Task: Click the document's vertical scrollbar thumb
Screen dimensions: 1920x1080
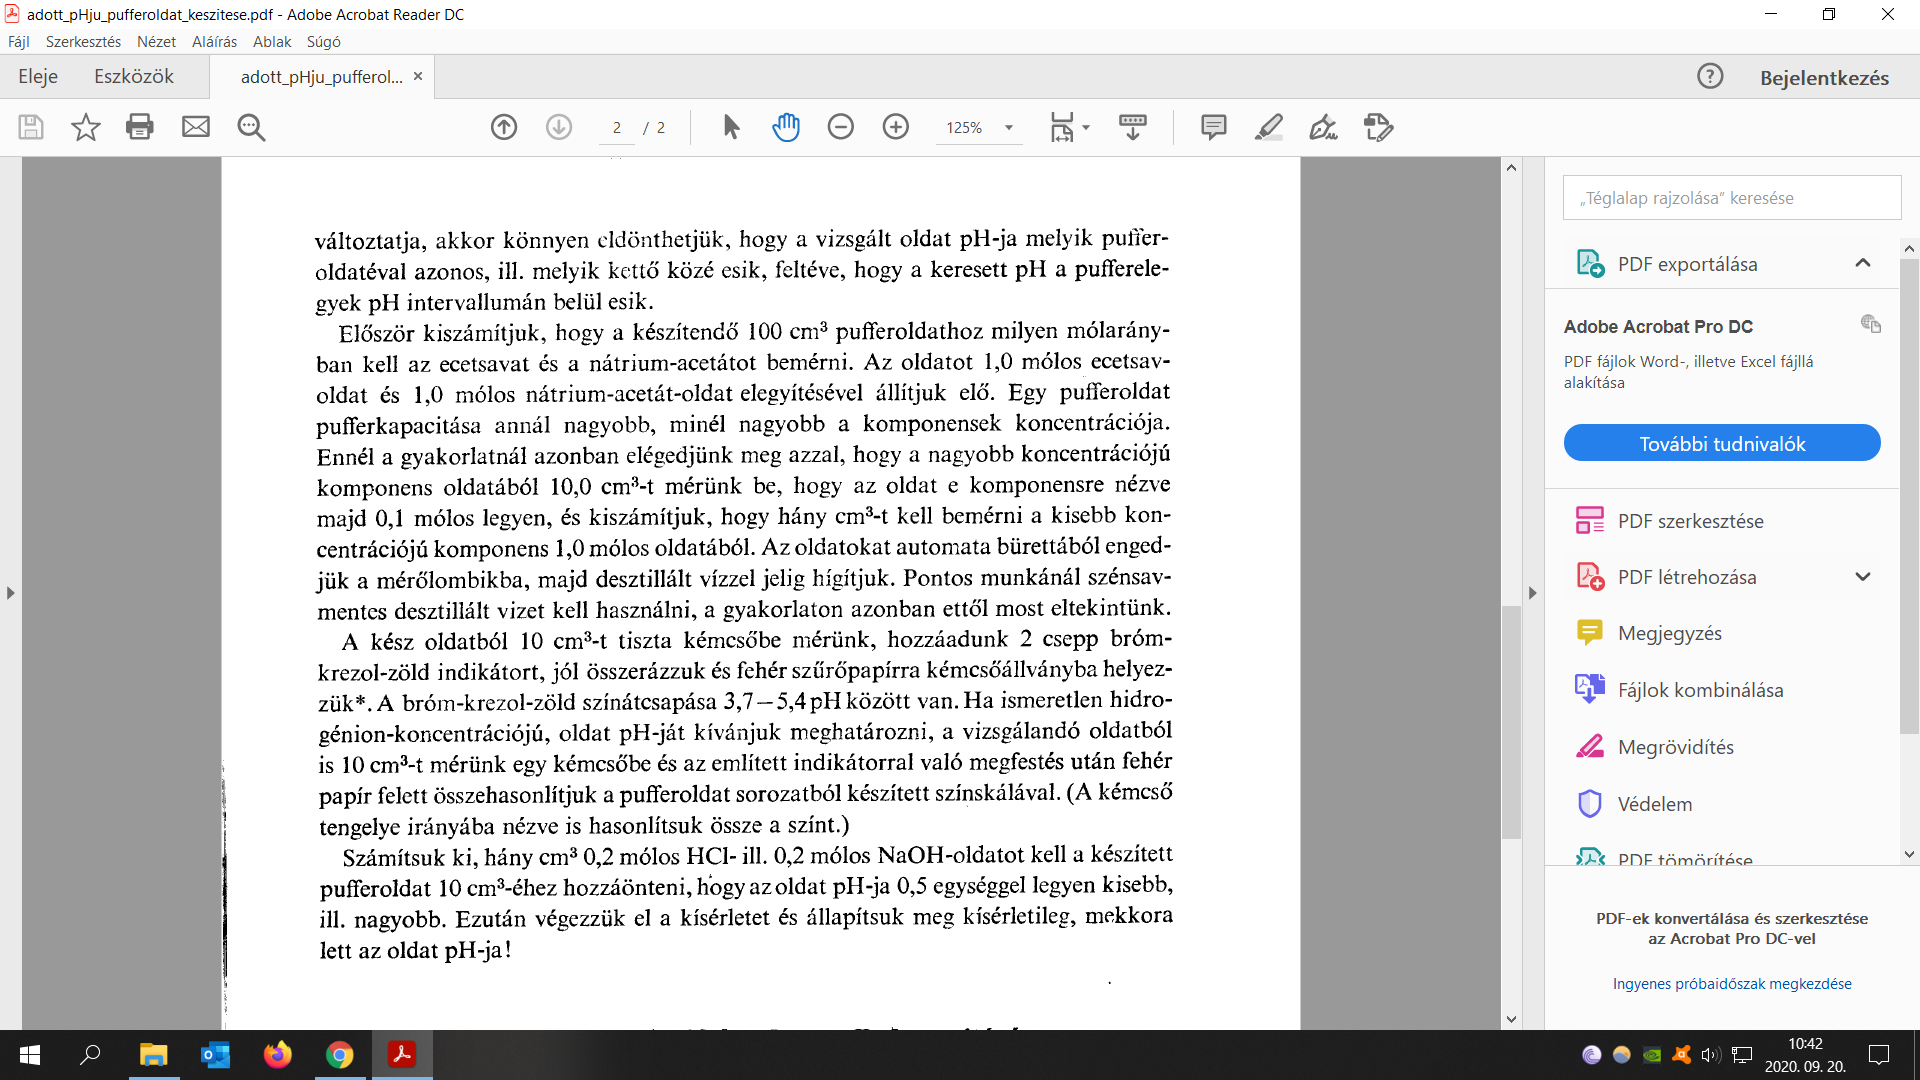Action: coord(1511,720)
